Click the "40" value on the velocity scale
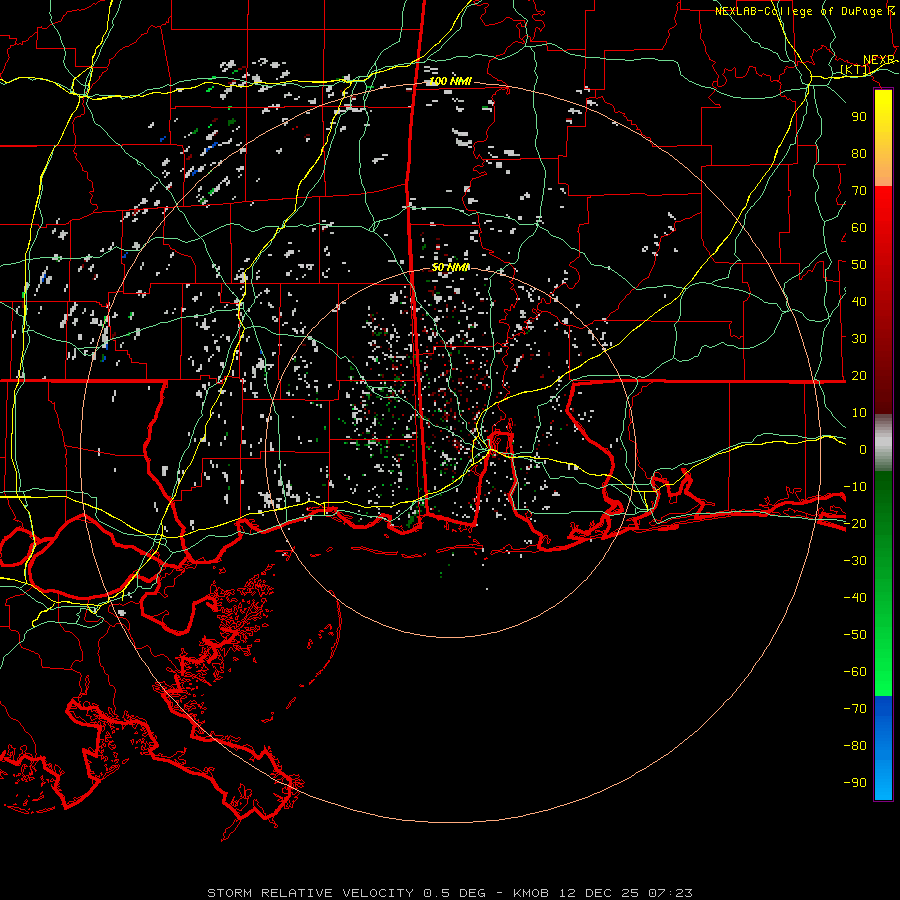This screenshot has height=900, width=900. coord(859,301)
